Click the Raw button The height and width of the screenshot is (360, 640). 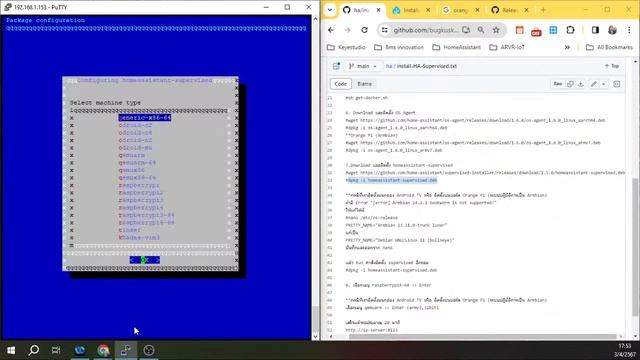pyautogui.click(x=558, y=84)
